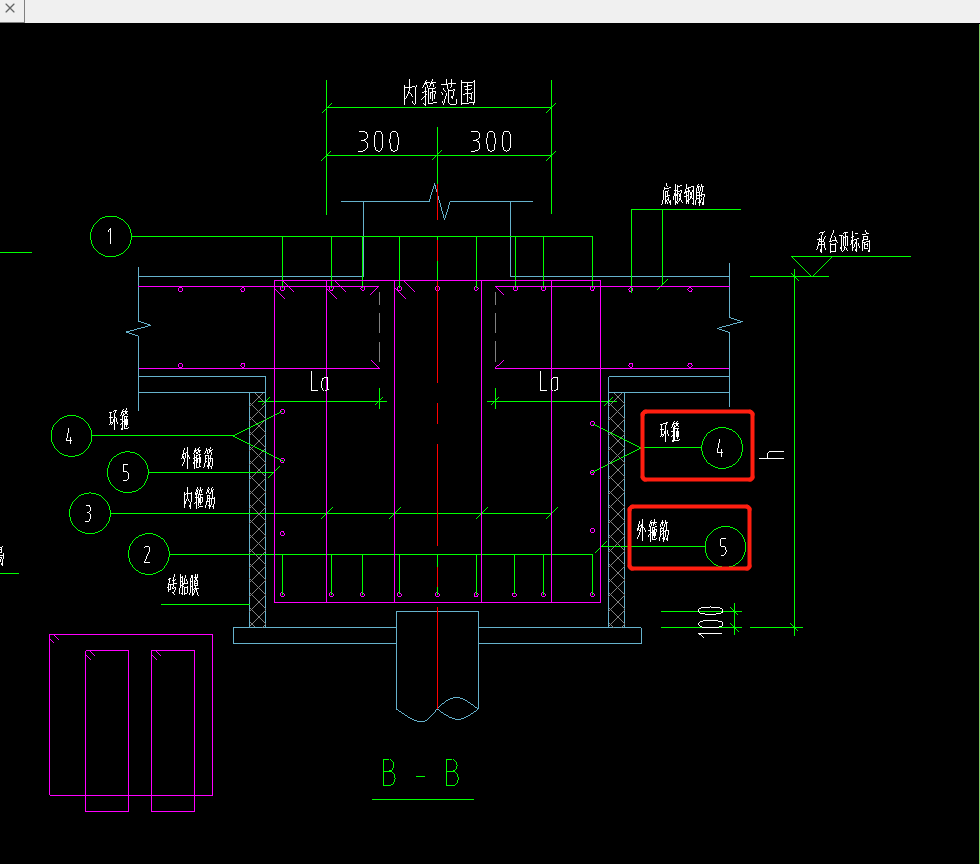
Task: Select the 内箍范围 dimension title text
Action: tap(439, 93)
